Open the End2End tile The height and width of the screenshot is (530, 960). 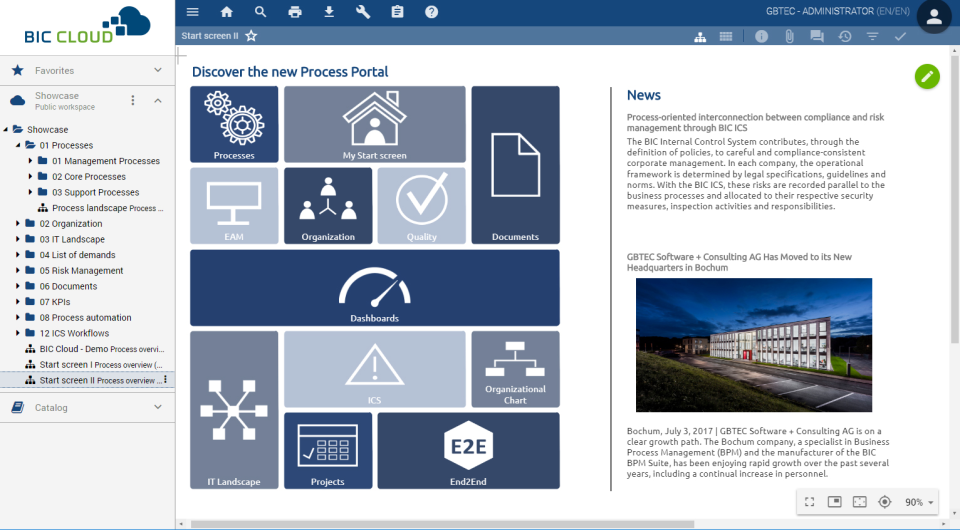point(468,450)
